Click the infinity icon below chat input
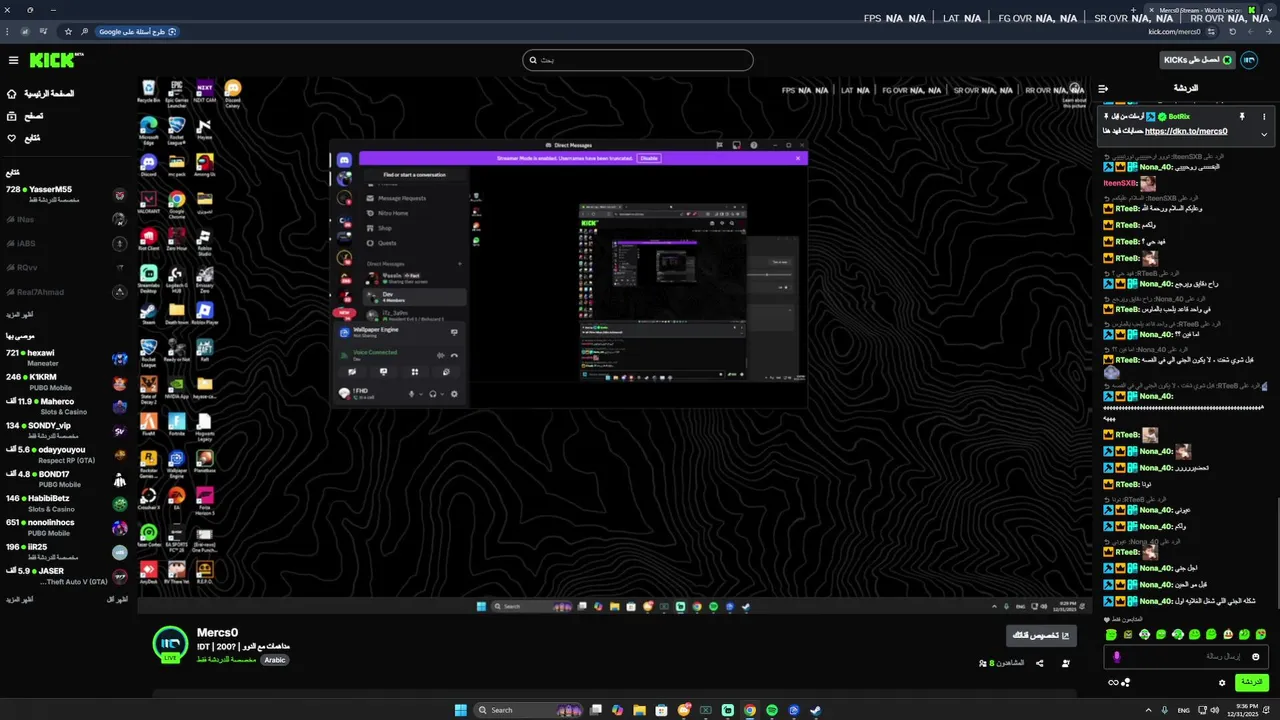The height and width of the screenshot is (720, 1280). [x=1112, y=683]
